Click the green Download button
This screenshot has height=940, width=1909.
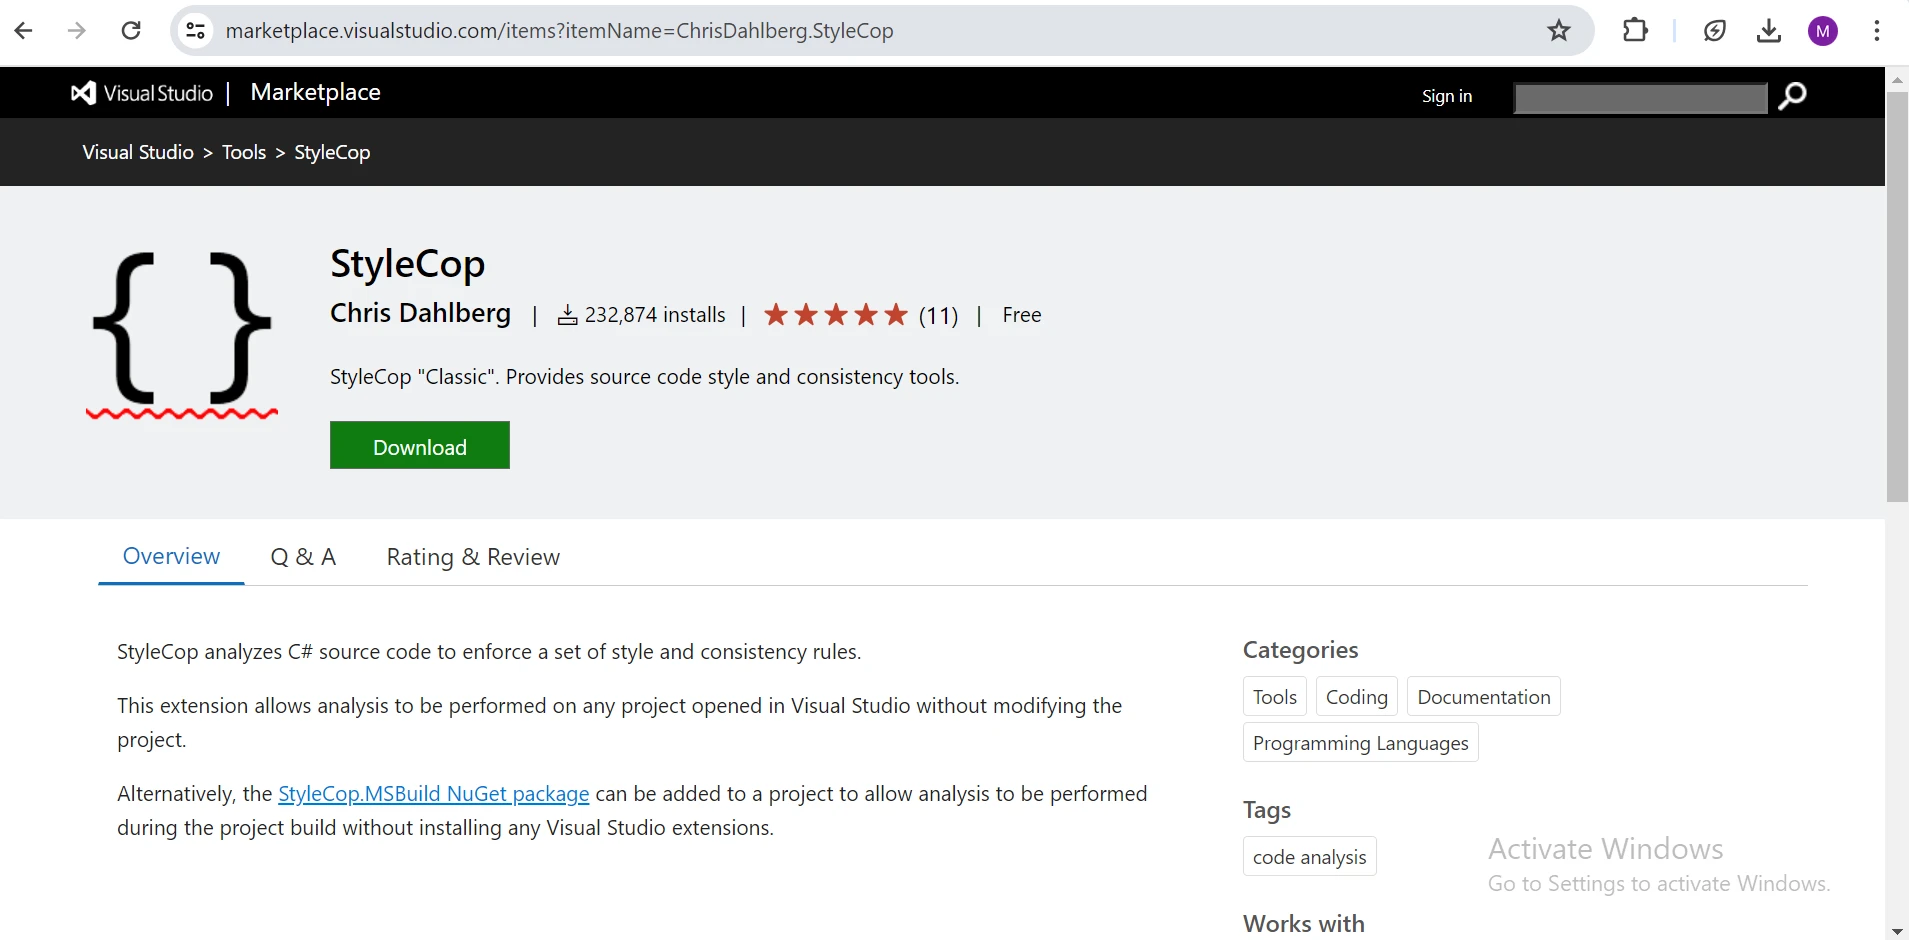click(420, 446)
